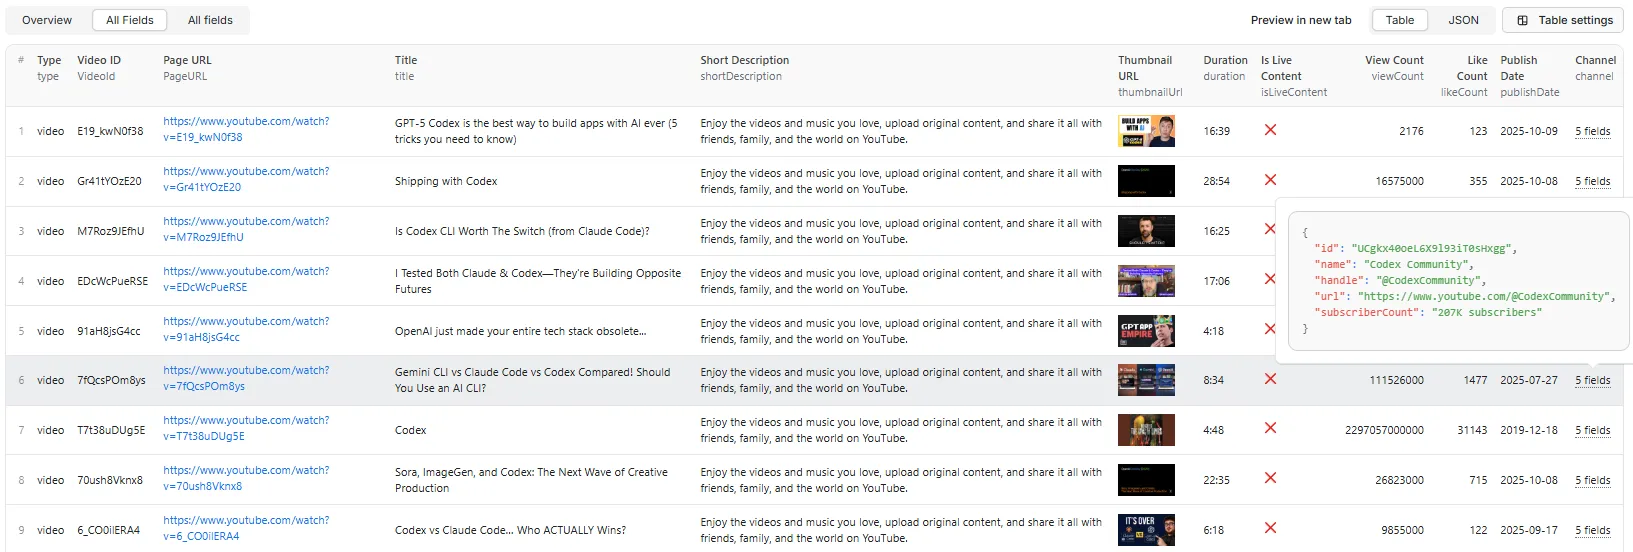
Task: Open thumbnail of OpenAI tech stack video
Action: coord(1146,331)
